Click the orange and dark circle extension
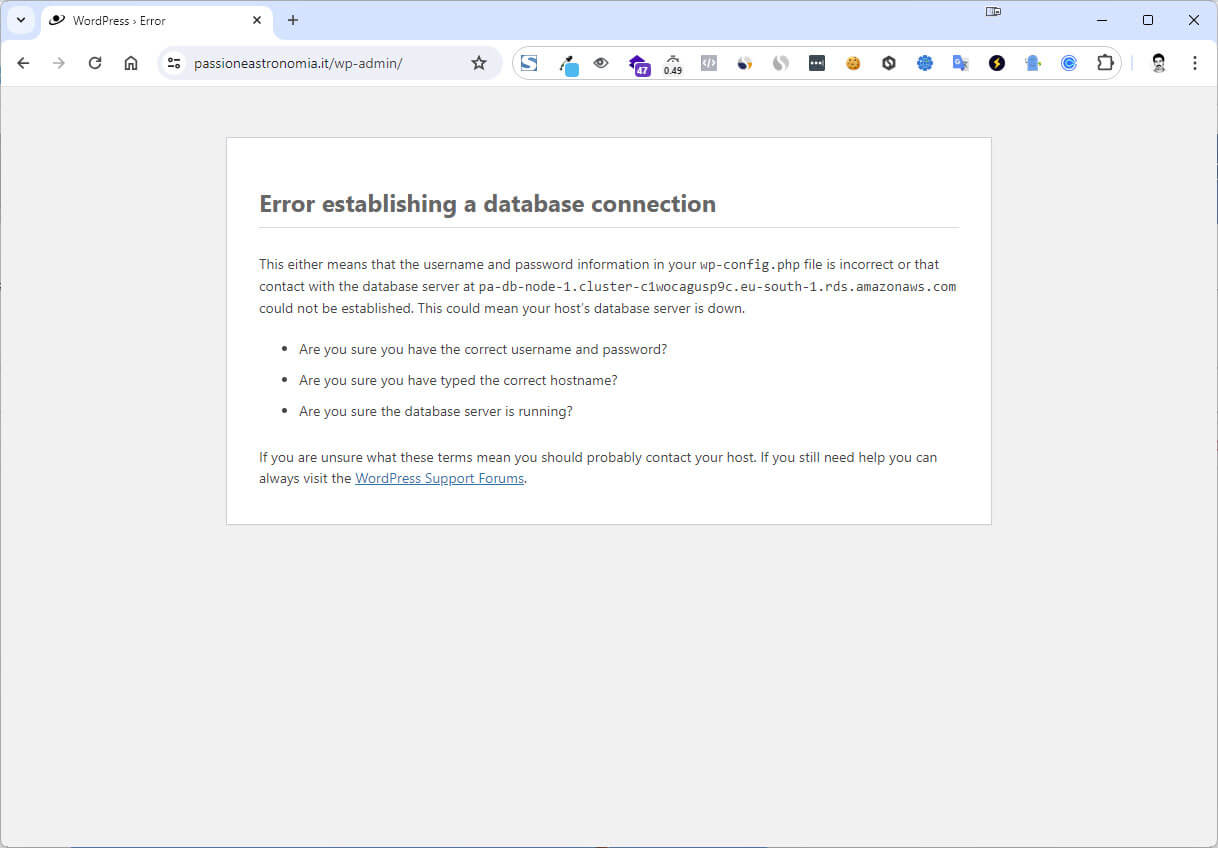This screenshot has width=1218, height=848. click(x=745, y=63)
